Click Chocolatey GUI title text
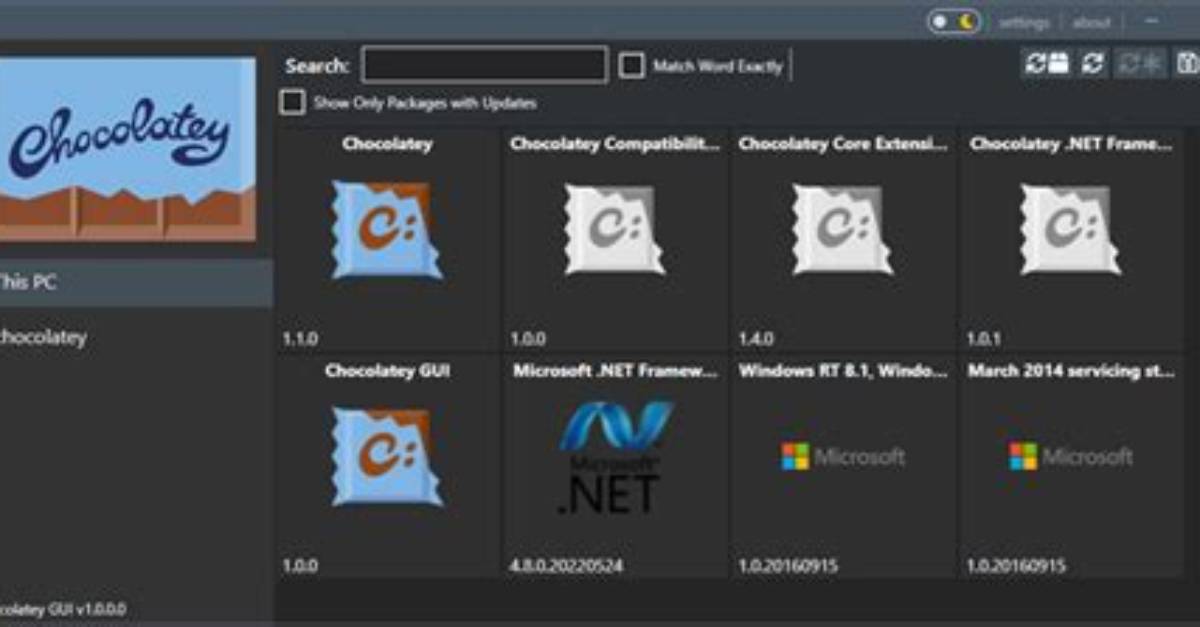 tap(387, 371)
